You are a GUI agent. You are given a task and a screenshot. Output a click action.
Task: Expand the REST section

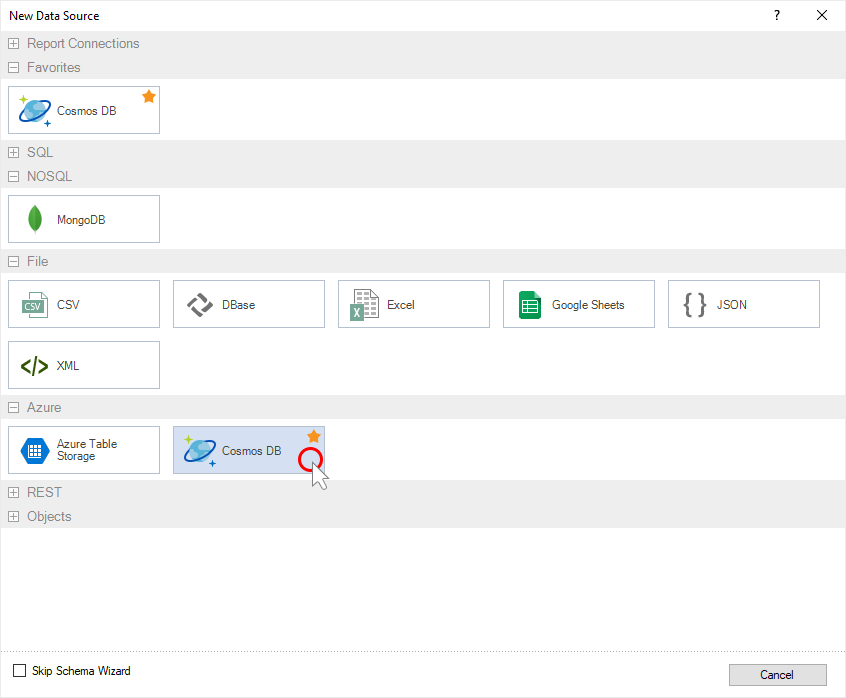pos(12,492)
